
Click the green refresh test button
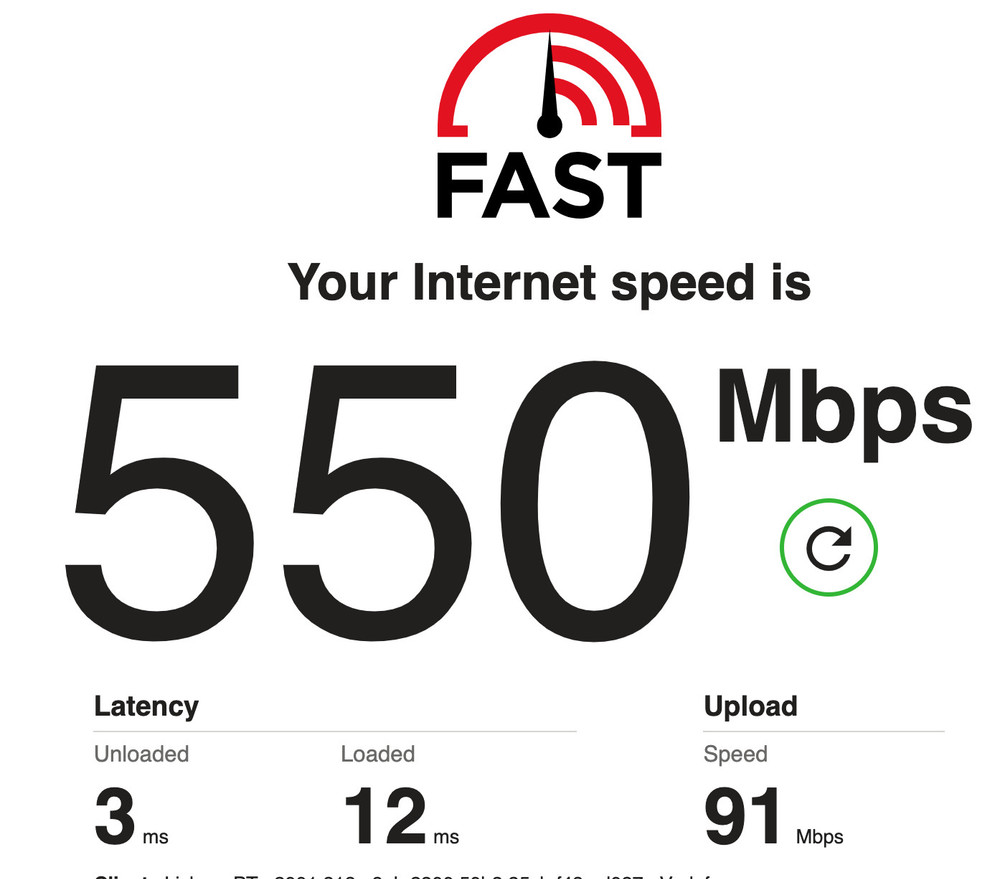(828, 547)
